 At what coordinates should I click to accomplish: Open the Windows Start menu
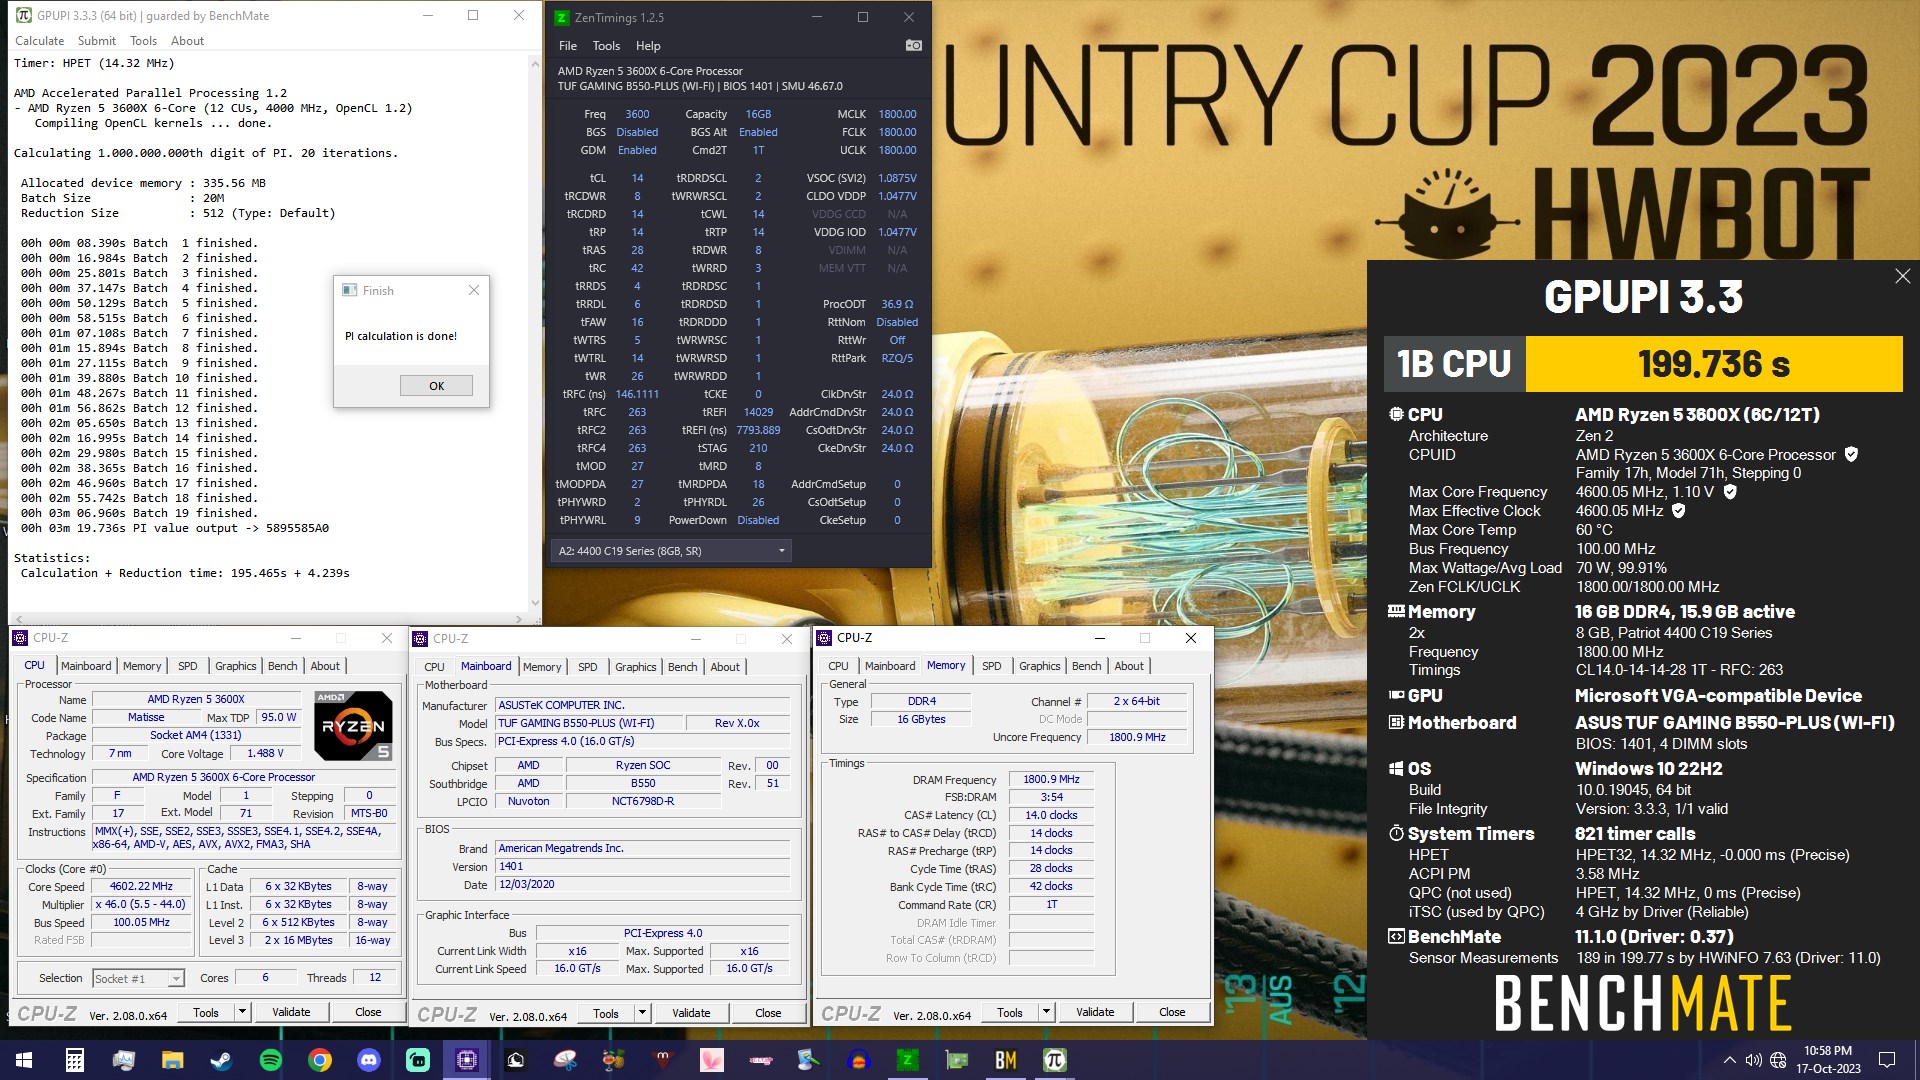24,1060
